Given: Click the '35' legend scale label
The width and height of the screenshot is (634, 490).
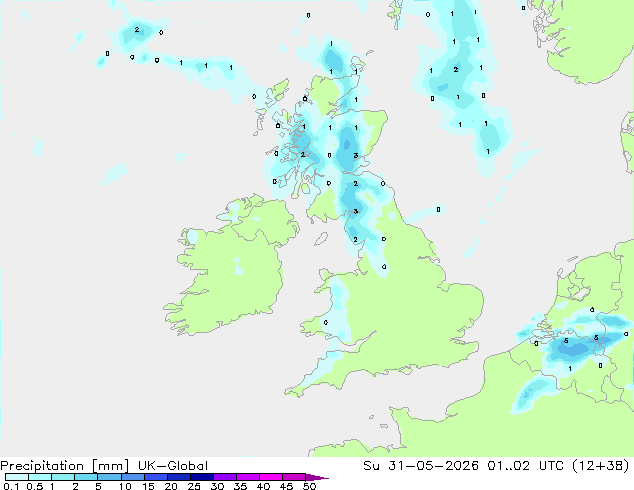Looking at the screenshot, I should (240, 486).
